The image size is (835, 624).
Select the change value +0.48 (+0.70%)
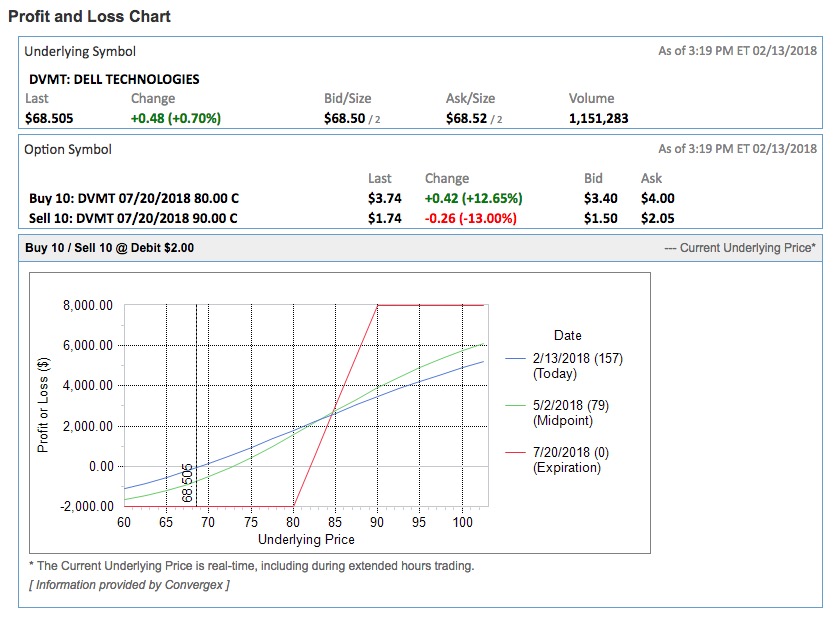pos(176,118)
